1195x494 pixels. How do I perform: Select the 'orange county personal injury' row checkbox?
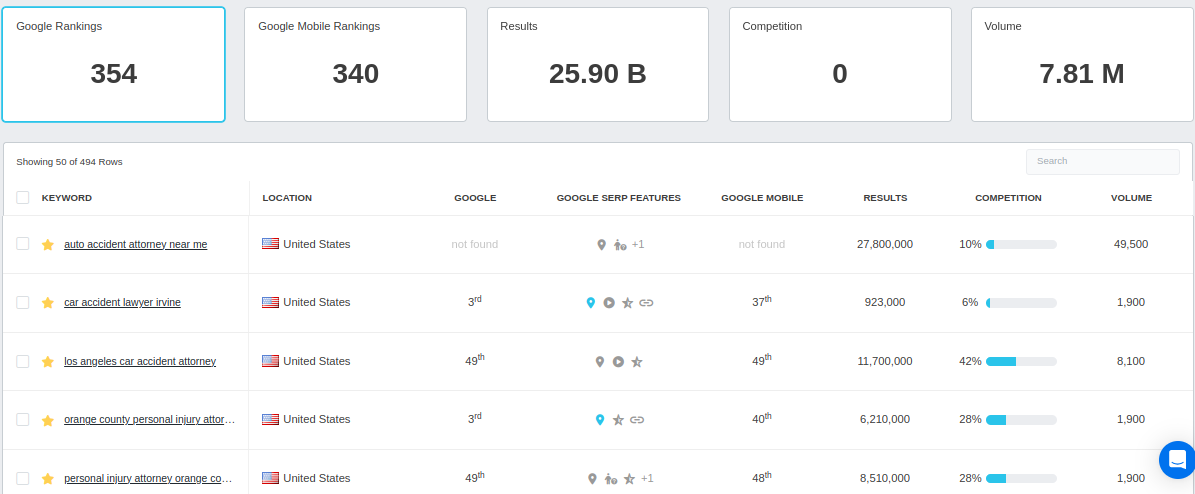pyautogui.click(x=23, y=420)
